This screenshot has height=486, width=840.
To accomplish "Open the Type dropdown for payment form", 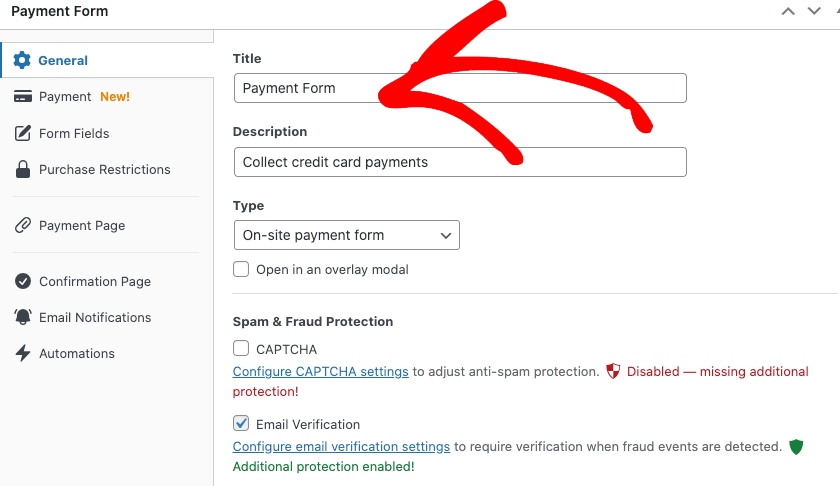I will pyautogui.click(x=346, y=235).
